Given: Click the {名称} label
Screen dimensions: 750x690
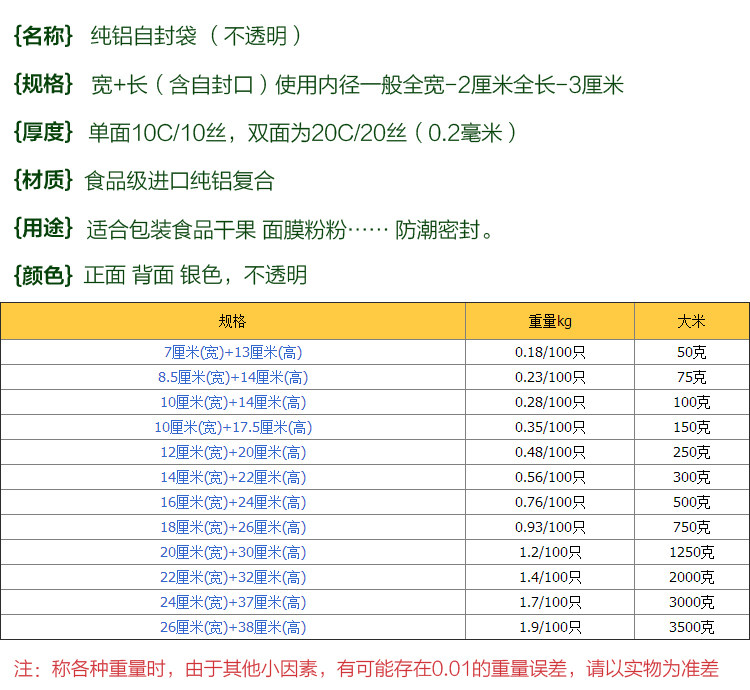Looking at the screenshot, I should [x=43, y=36].
